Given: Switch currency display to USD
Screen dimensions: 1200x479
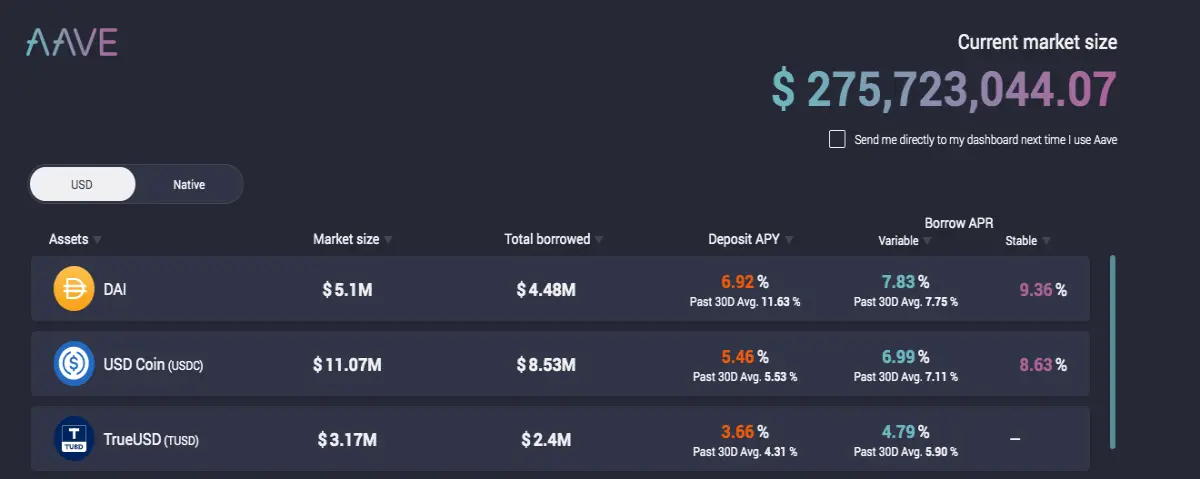Looking at the screenshot, I should point(82,185).
